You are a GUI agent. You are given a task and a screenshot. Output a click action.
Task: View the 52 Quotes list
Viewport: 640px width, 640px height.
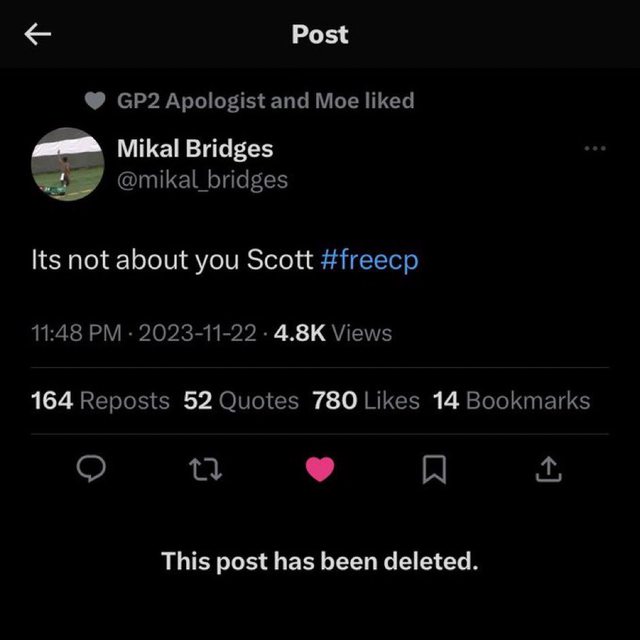[x=241, y=401]
